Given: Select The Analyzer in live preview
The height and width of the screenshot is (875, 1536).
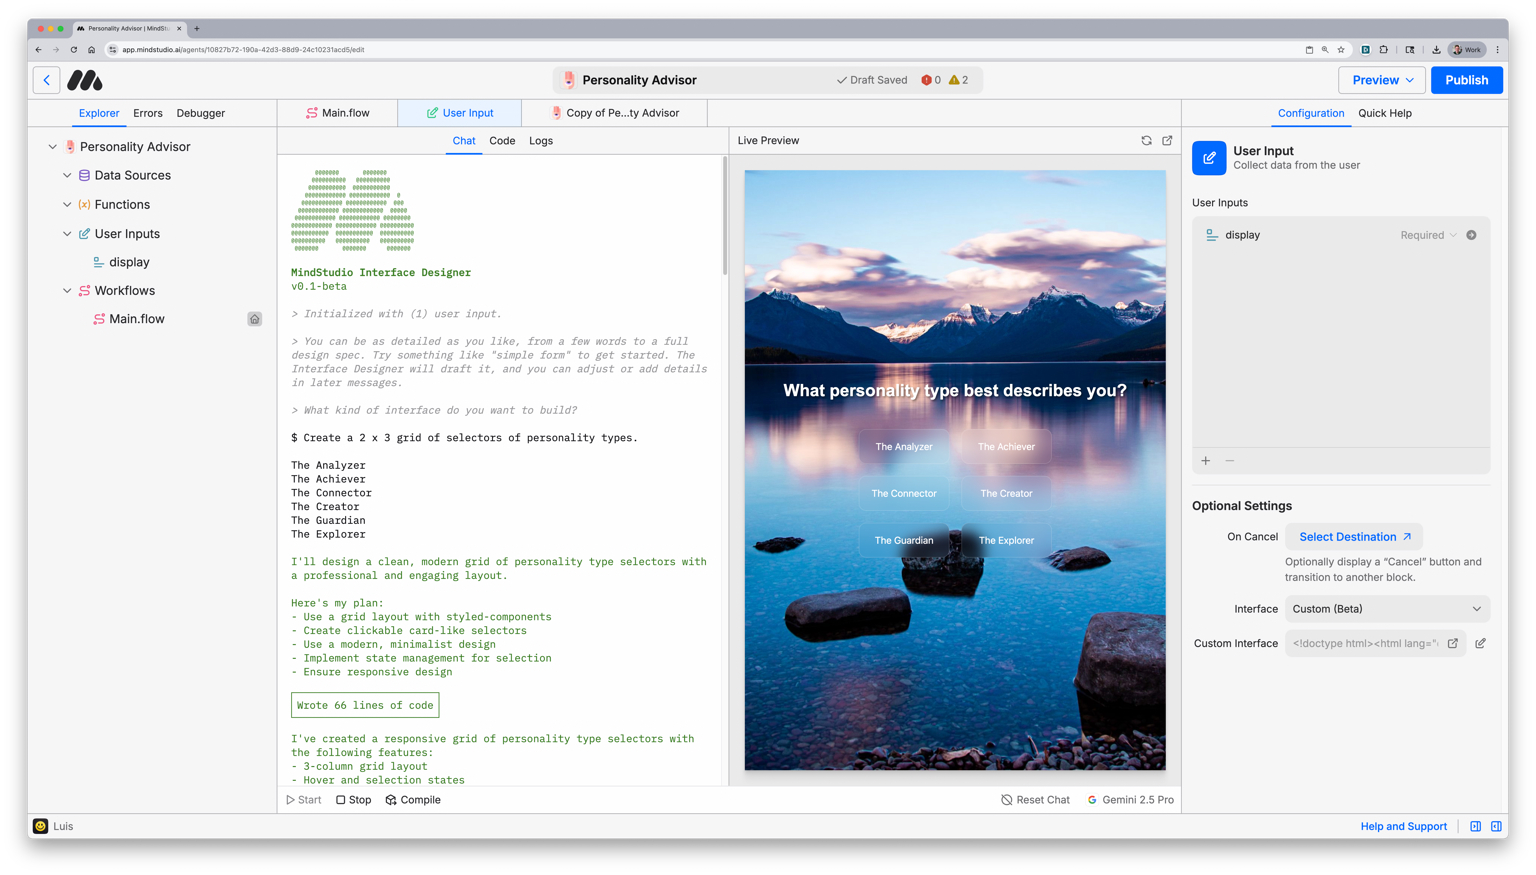Looking at the screenshot, I should coord(904,447).
